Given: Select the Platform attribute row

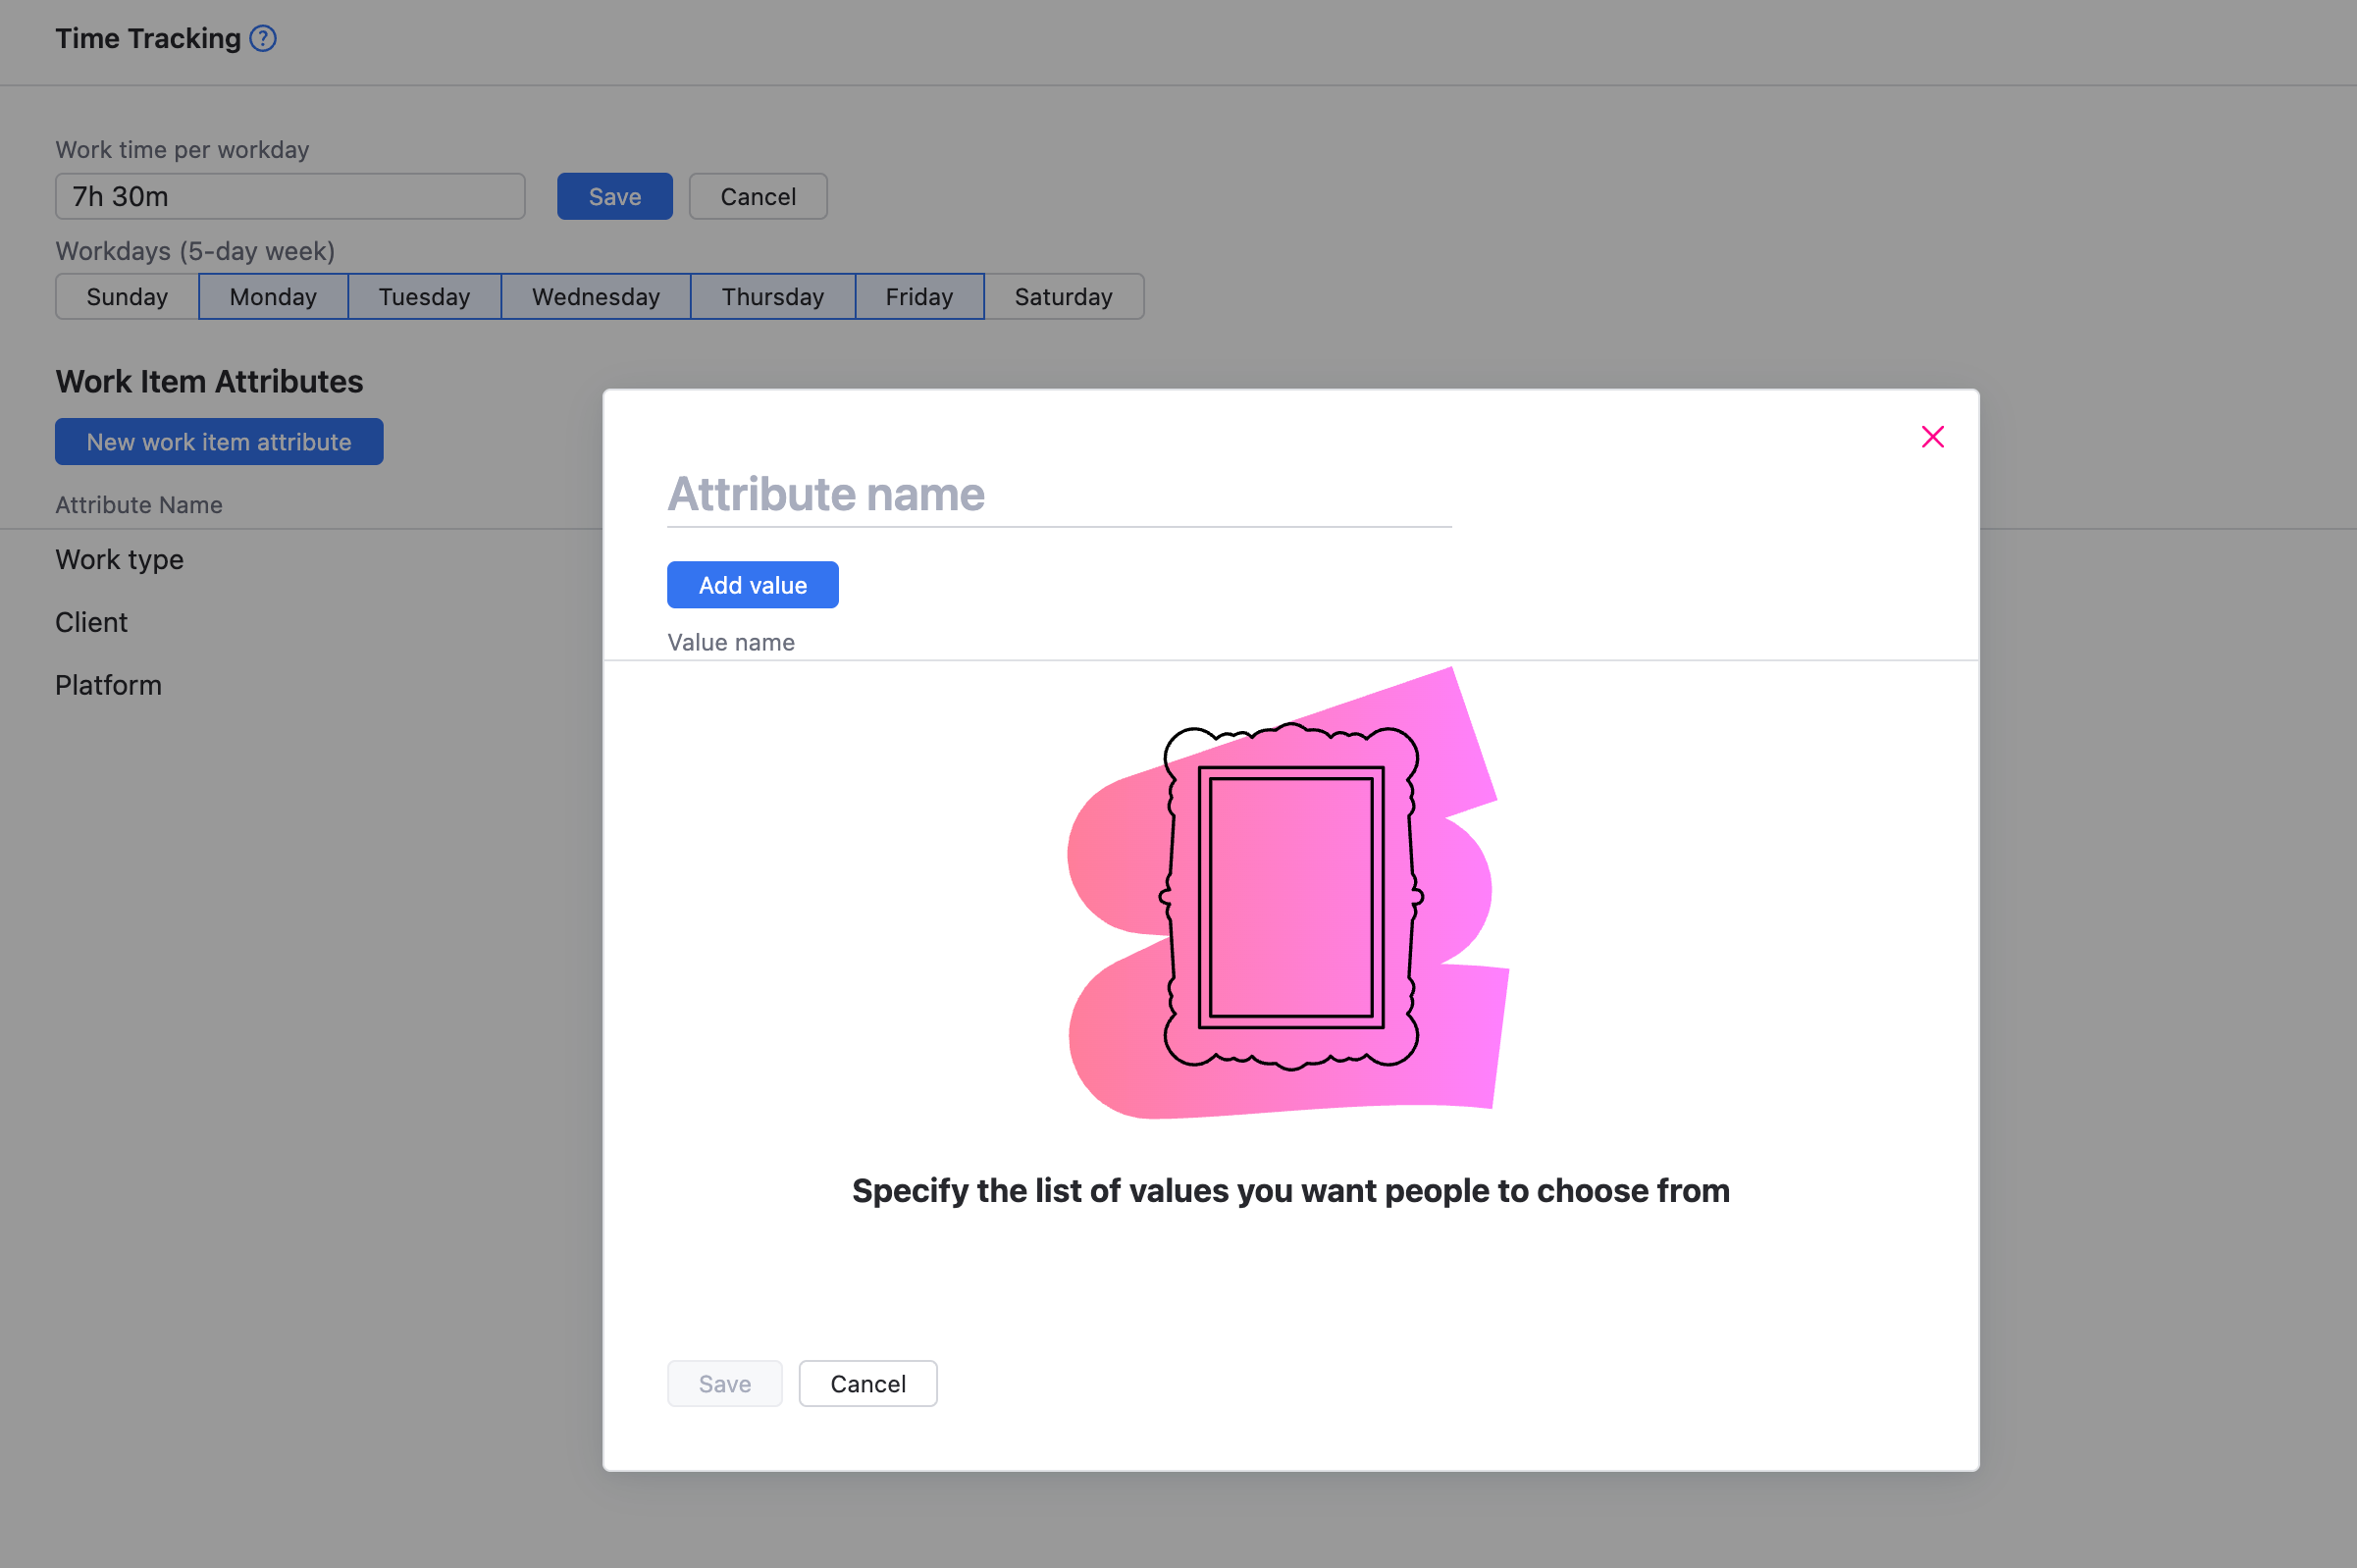Looking at the screenshot, I should click(x=108, y=686).
